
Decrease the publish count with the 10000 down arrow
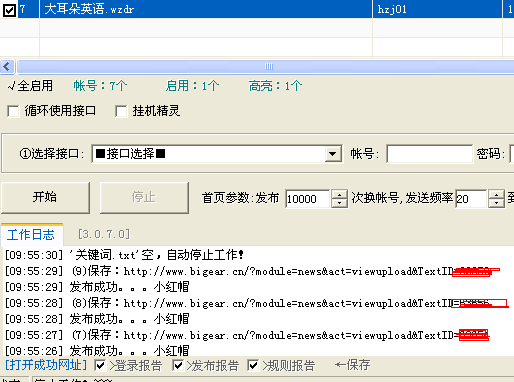pos(339,203)
